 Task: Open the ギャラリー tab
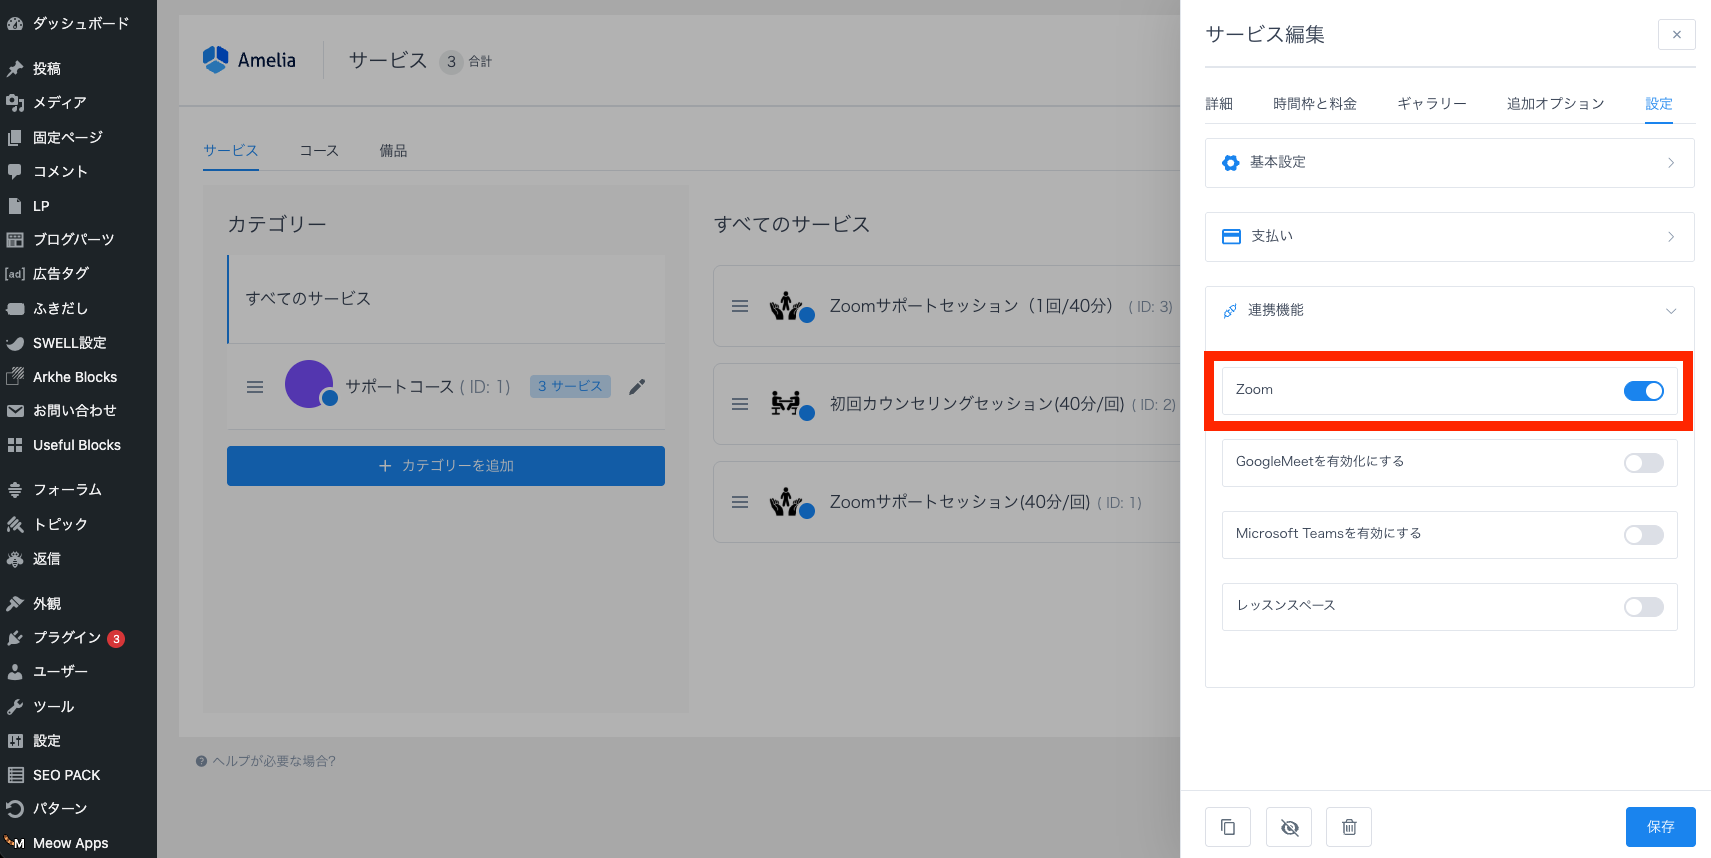[x=1431, y=104]
